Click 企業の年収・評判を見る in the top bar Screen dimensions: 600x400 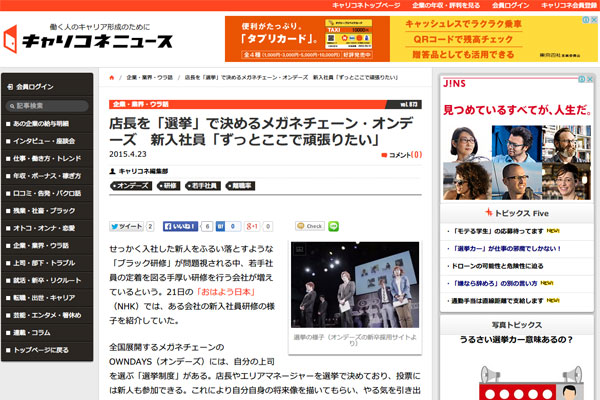click(446, 5)
